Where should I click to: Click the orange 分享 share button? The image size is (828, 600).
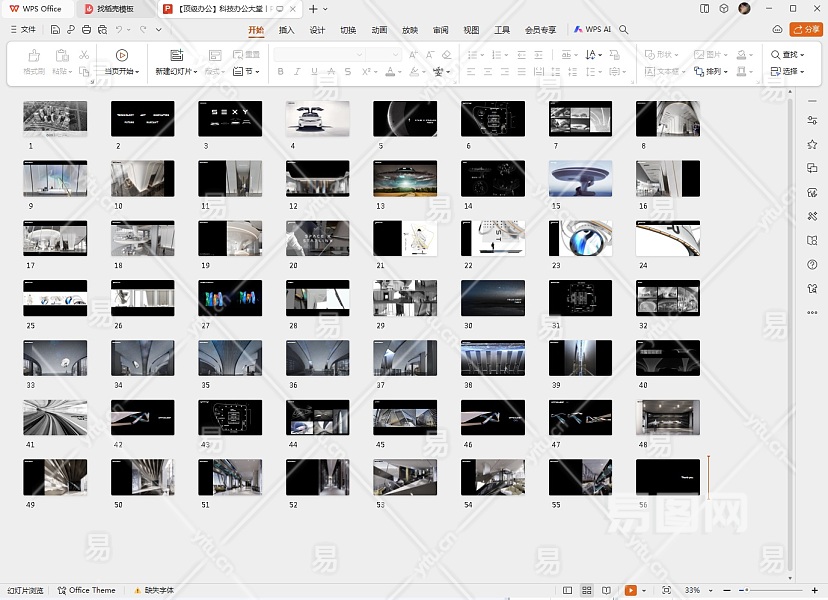(806, 30)
